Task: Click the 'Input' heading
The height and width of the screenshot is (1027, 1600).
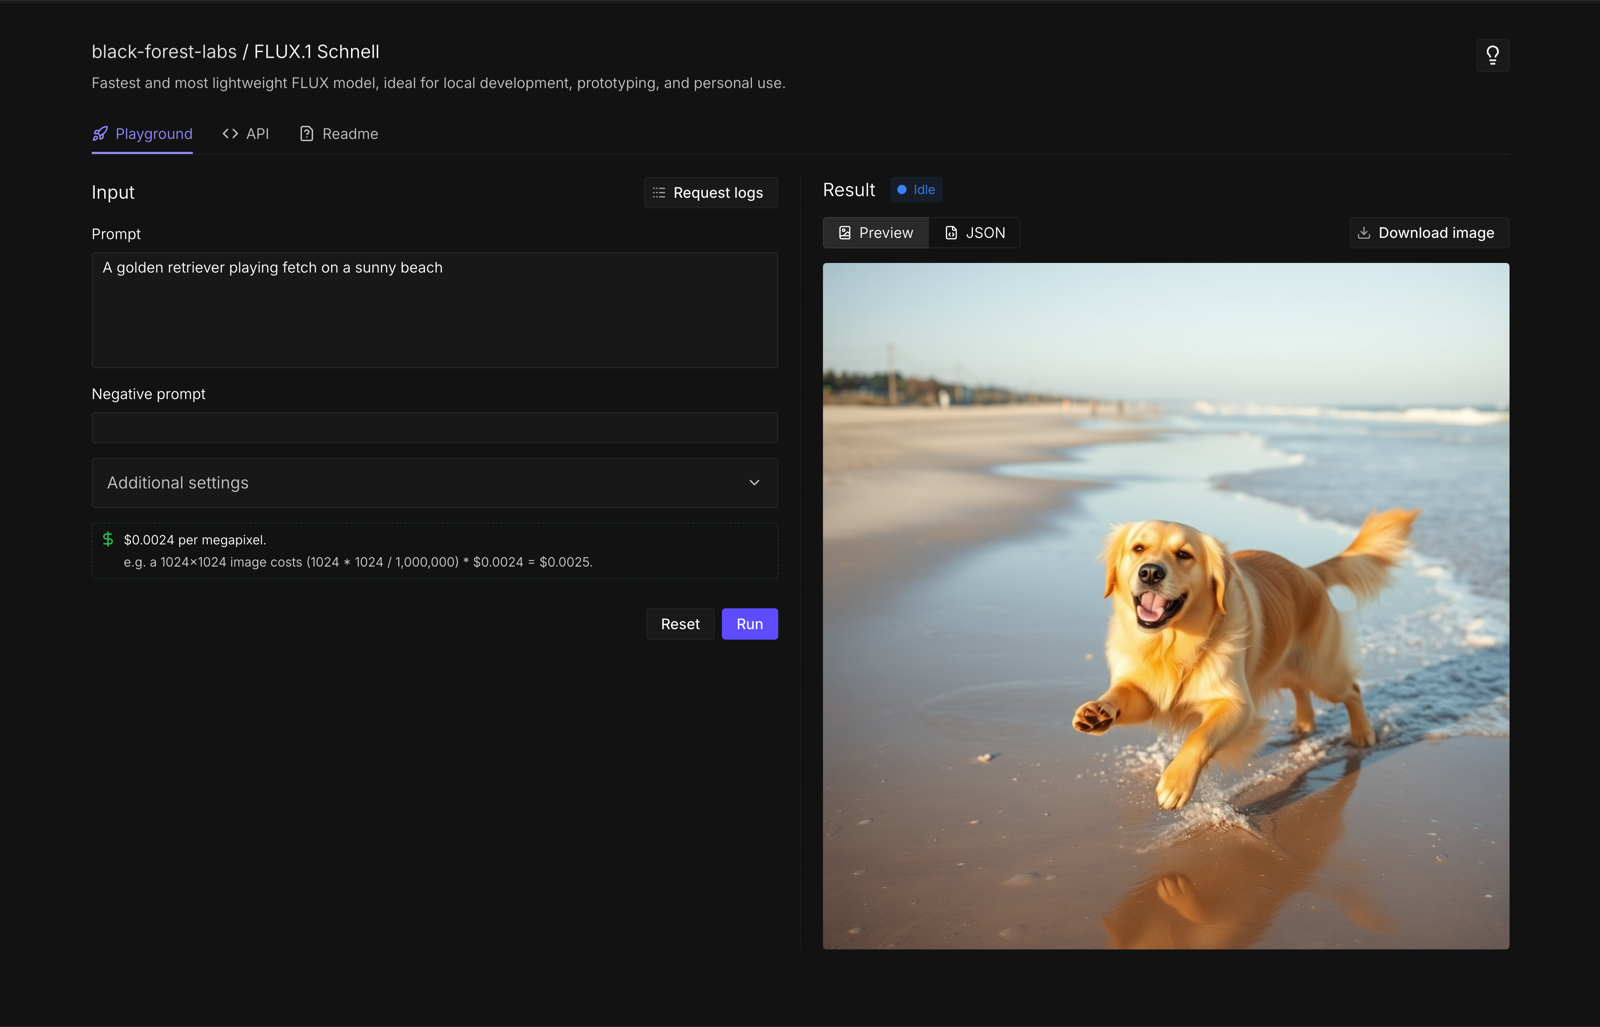Action: coord(113,193)
